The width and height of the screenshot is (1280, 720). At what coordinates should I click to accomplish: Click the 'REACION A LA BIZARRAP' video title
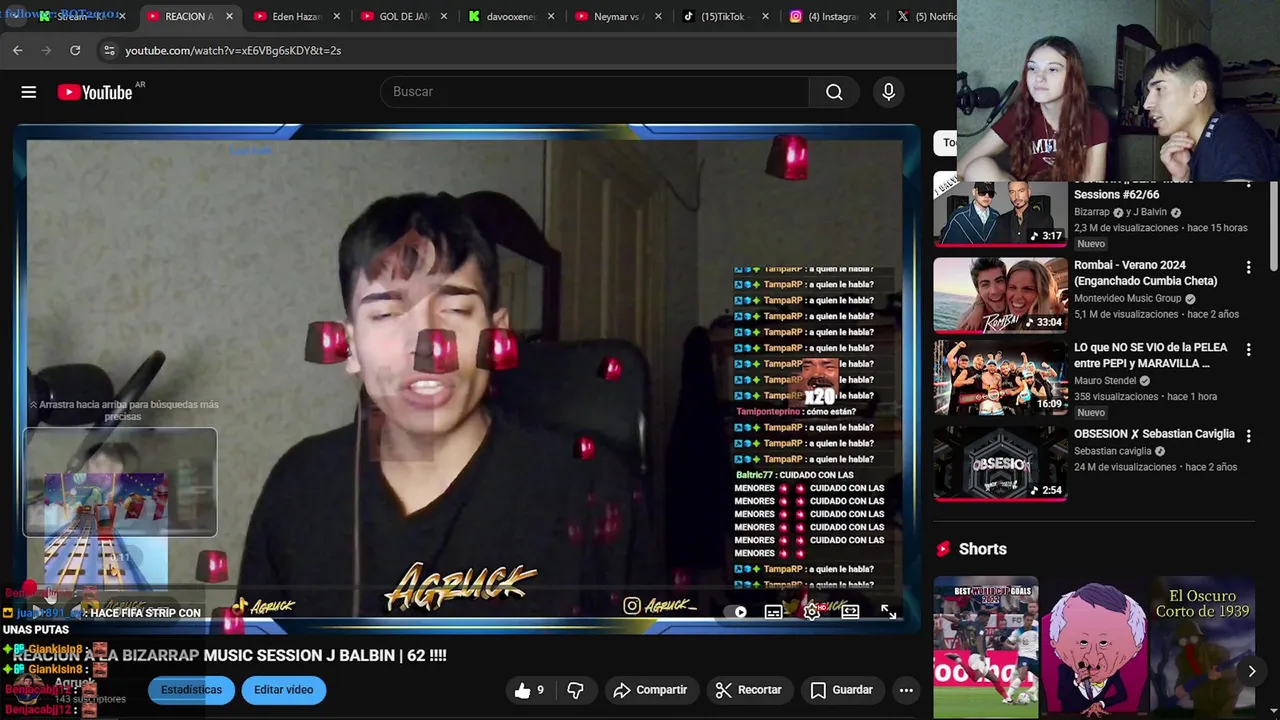pos(229,656)
